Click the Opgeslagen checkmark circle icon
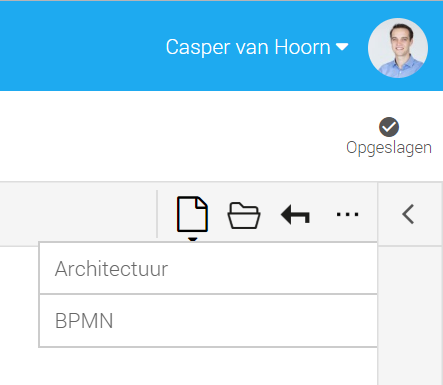 click(x=389, y=127)
